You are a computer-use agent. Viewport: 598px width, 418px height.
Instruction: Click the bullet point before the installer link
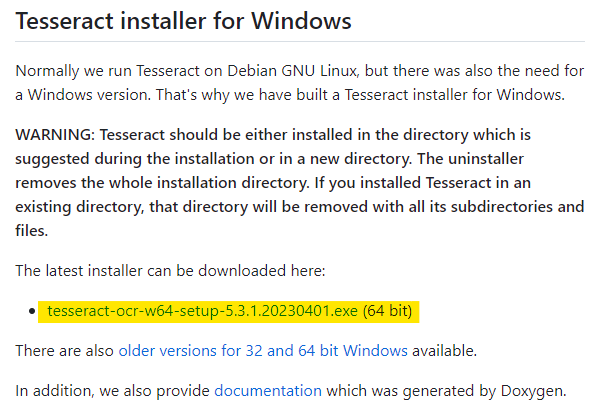(32, 311)
